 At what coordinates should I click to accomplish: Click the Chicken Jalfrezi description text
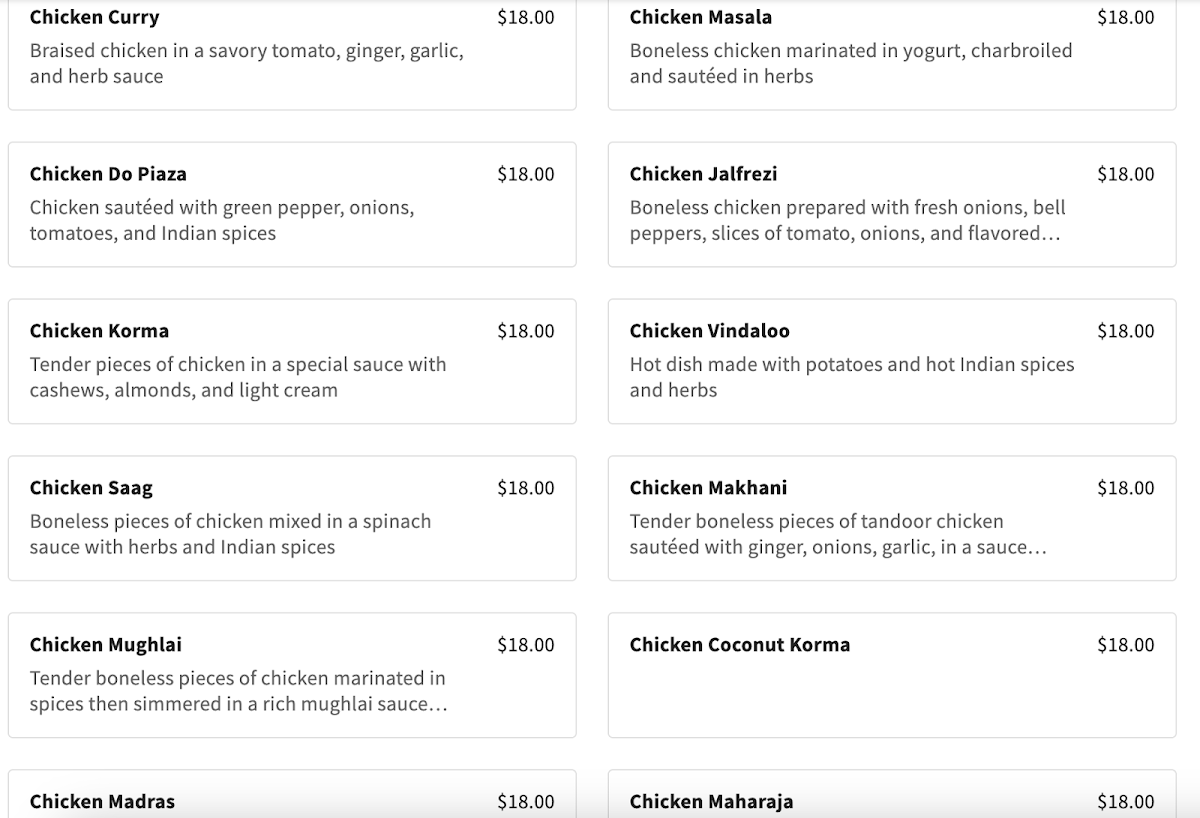(x=847, y=220)
